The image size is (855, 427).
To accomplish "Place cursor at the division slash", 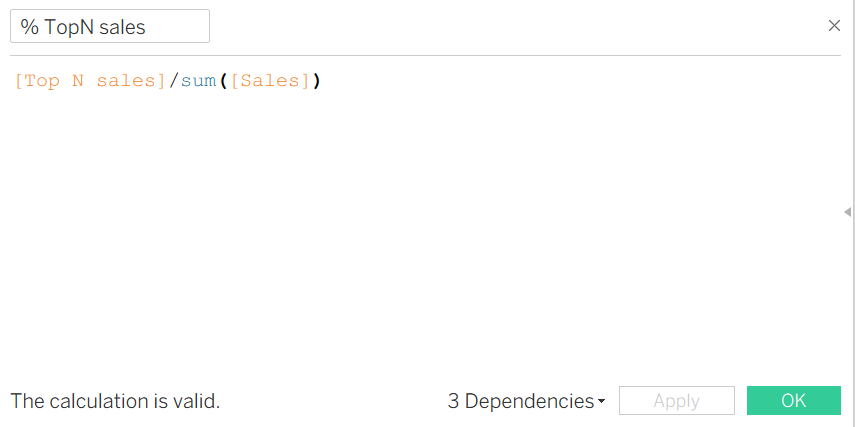I will click(173, 81).
